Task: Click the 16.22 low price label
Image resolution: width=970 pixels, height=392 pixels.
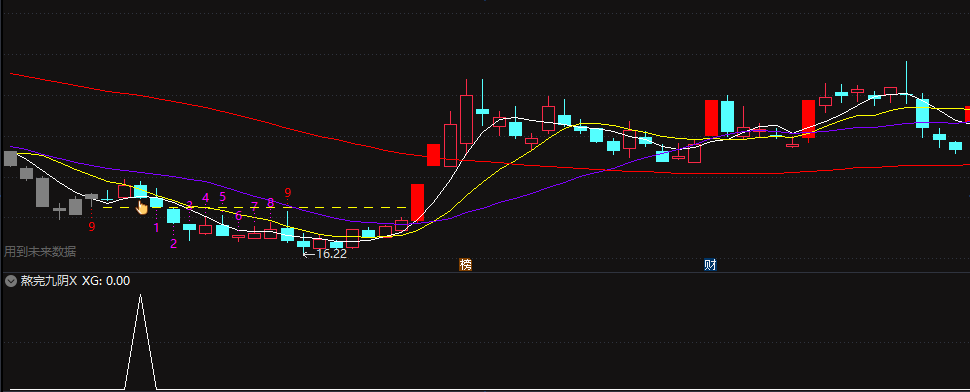Action: point(325,254)
